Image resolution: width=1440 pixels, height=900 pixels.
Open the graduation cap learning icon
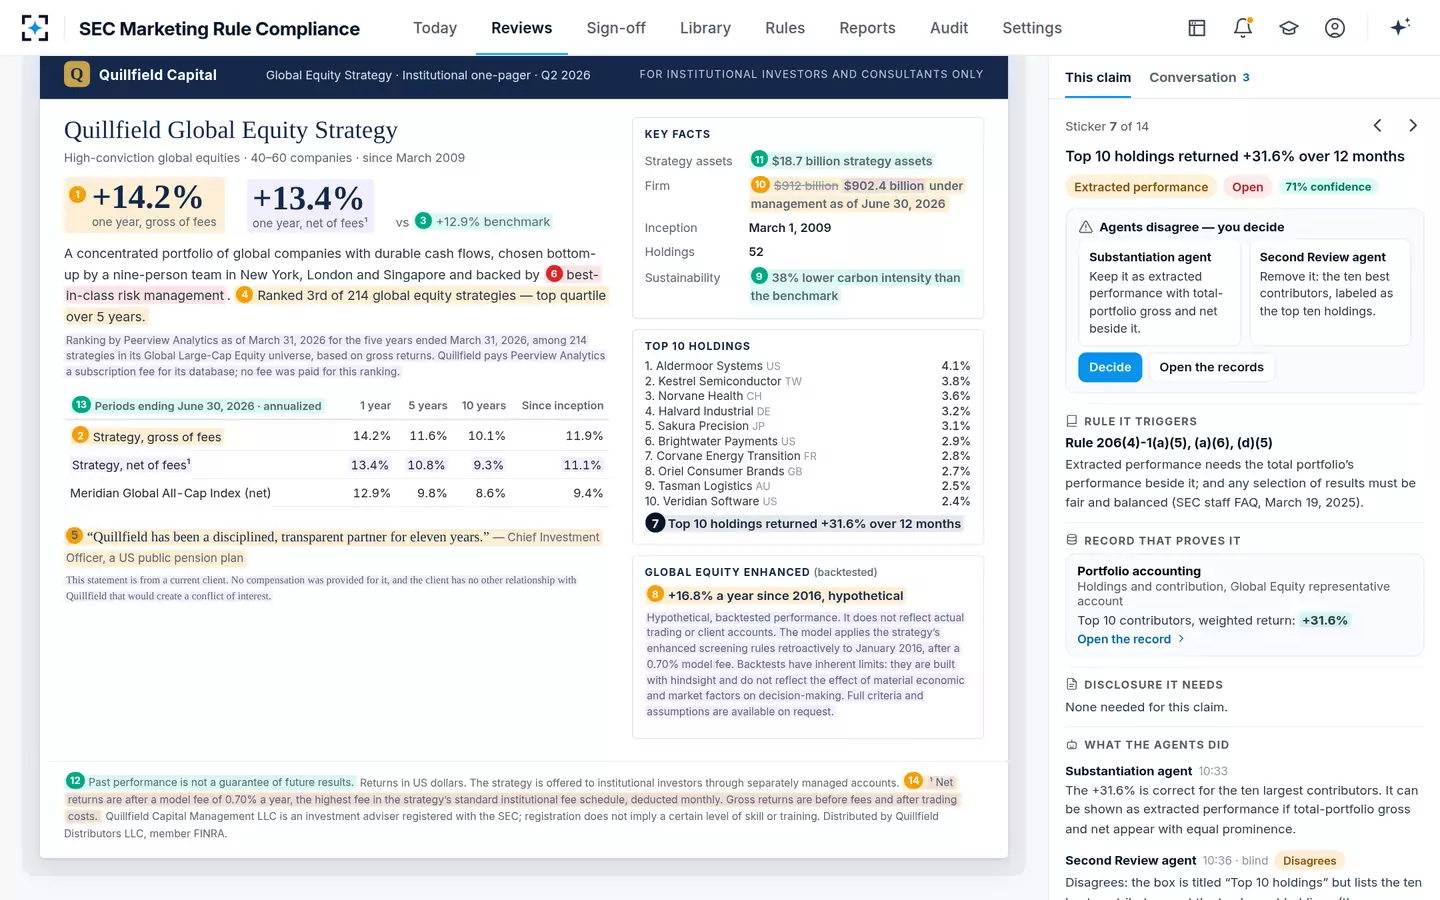tap(1289, 28)
